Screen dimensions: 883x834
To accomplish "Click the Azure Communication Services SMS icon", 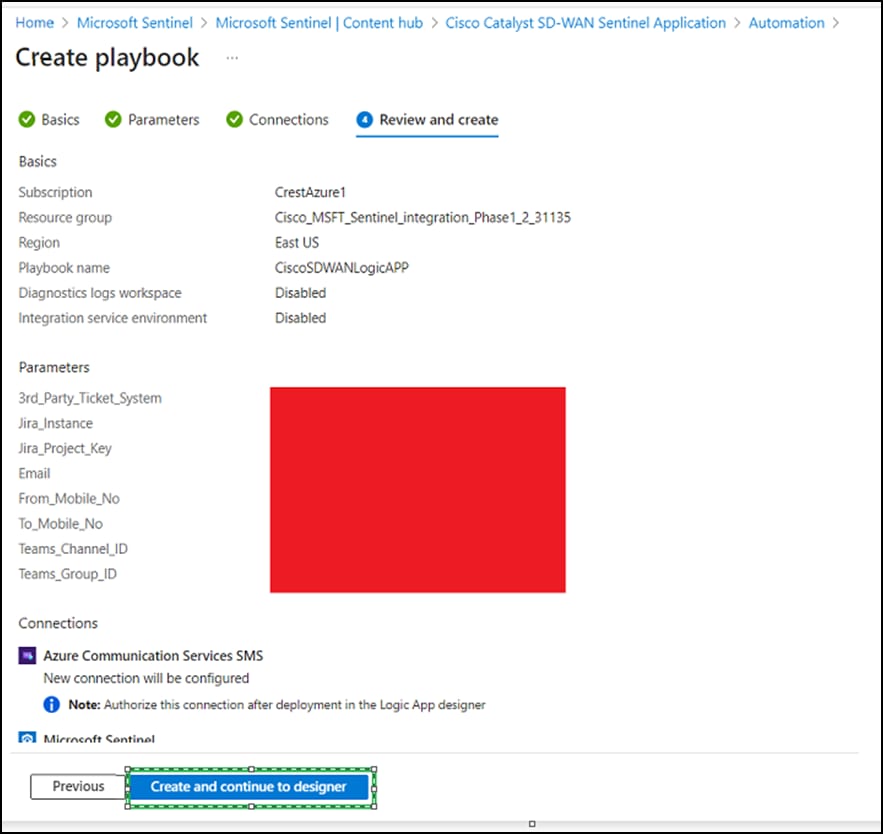I will [27, 655].
